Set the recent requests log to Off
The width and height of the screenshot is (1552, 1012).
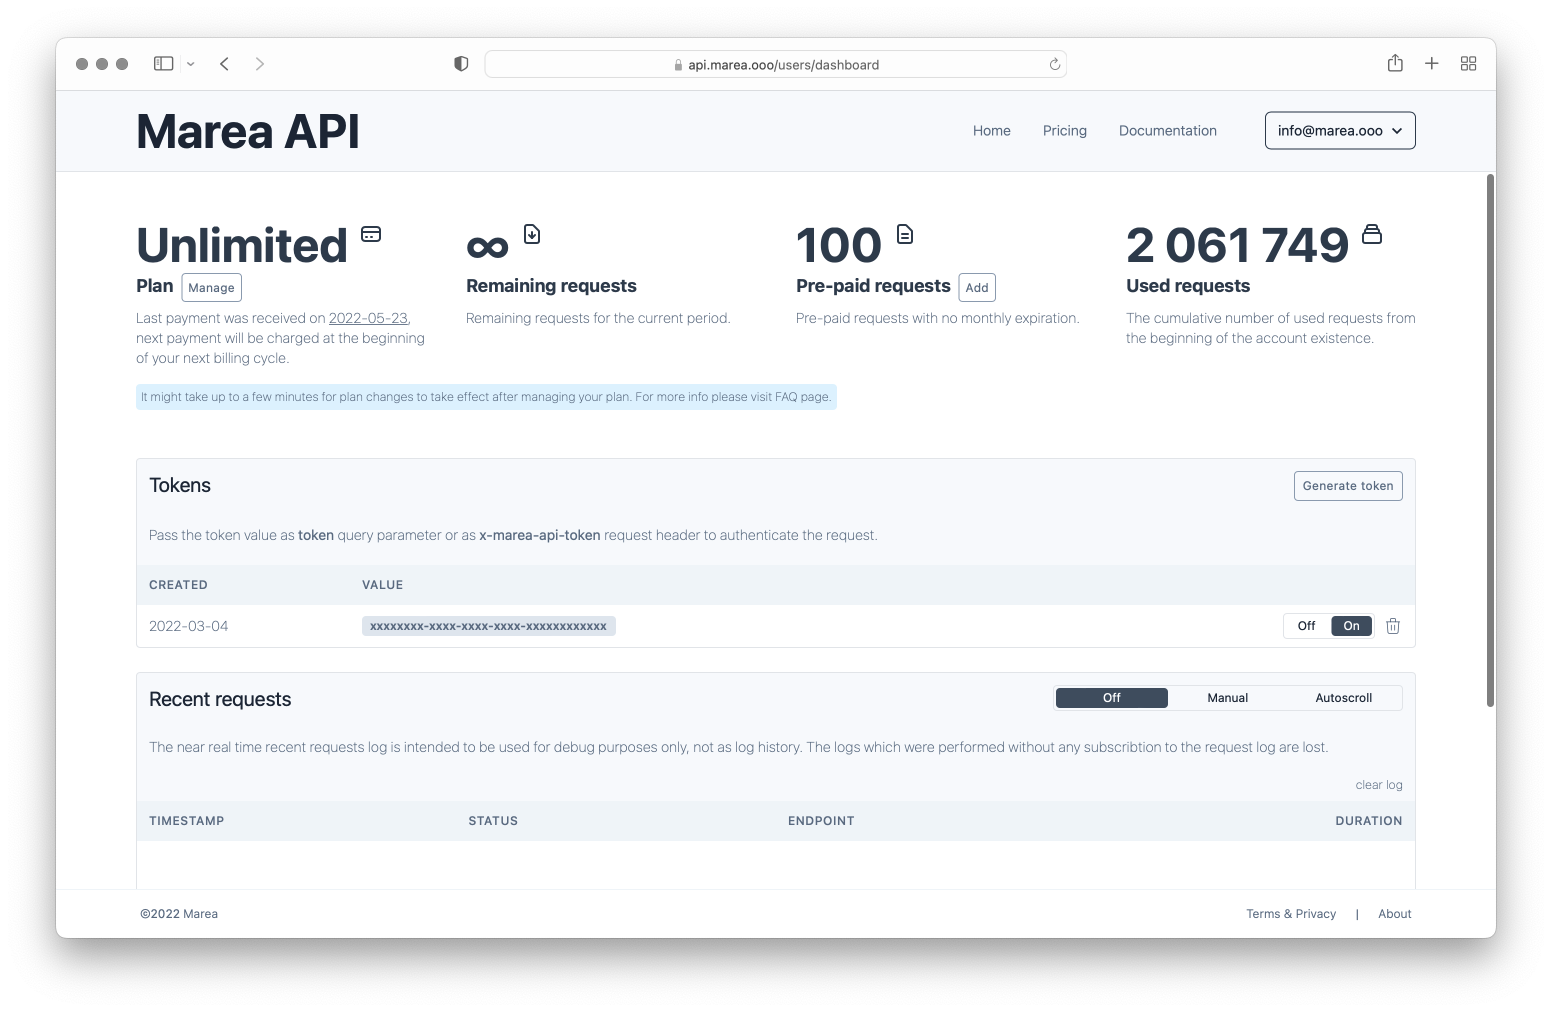pos(1112,698)
